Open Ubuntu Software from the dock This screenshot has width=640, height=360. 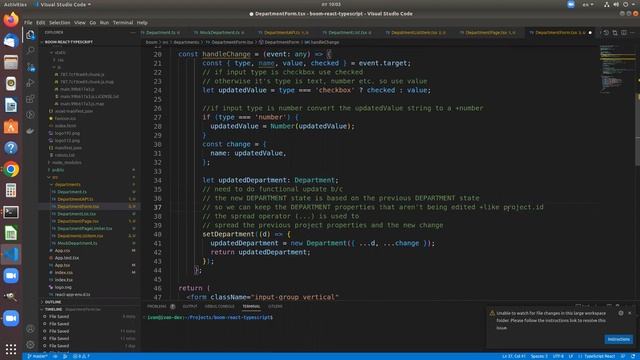pos(11,126)
